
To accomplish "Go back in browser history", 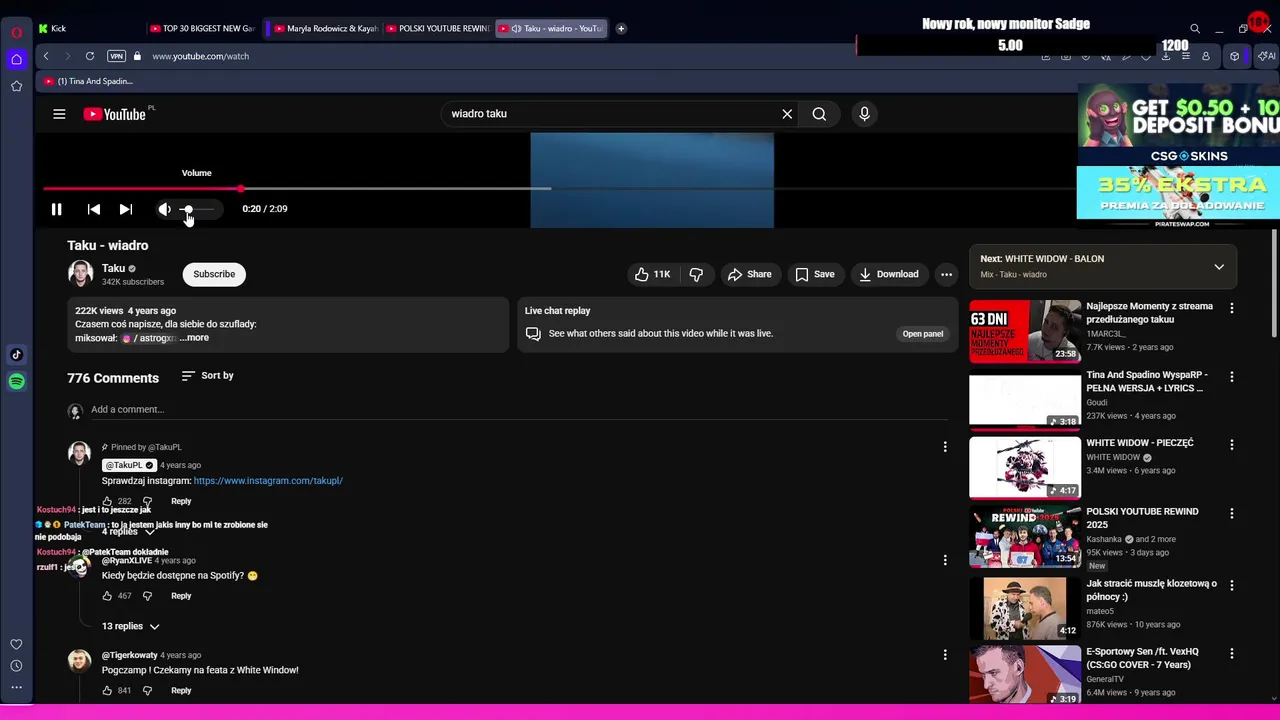I will (x=46, y=56).
